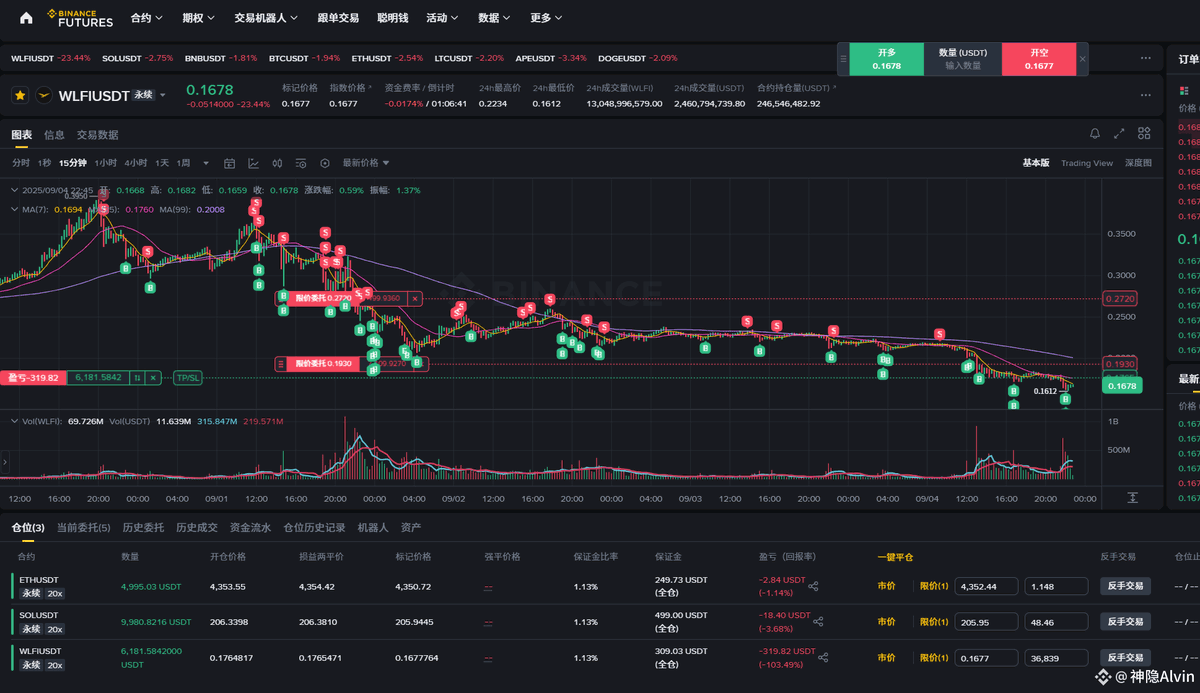Click 市价 close for SOLUSDT position
This screenshot has width=1200, height=693.
(886, 622)
